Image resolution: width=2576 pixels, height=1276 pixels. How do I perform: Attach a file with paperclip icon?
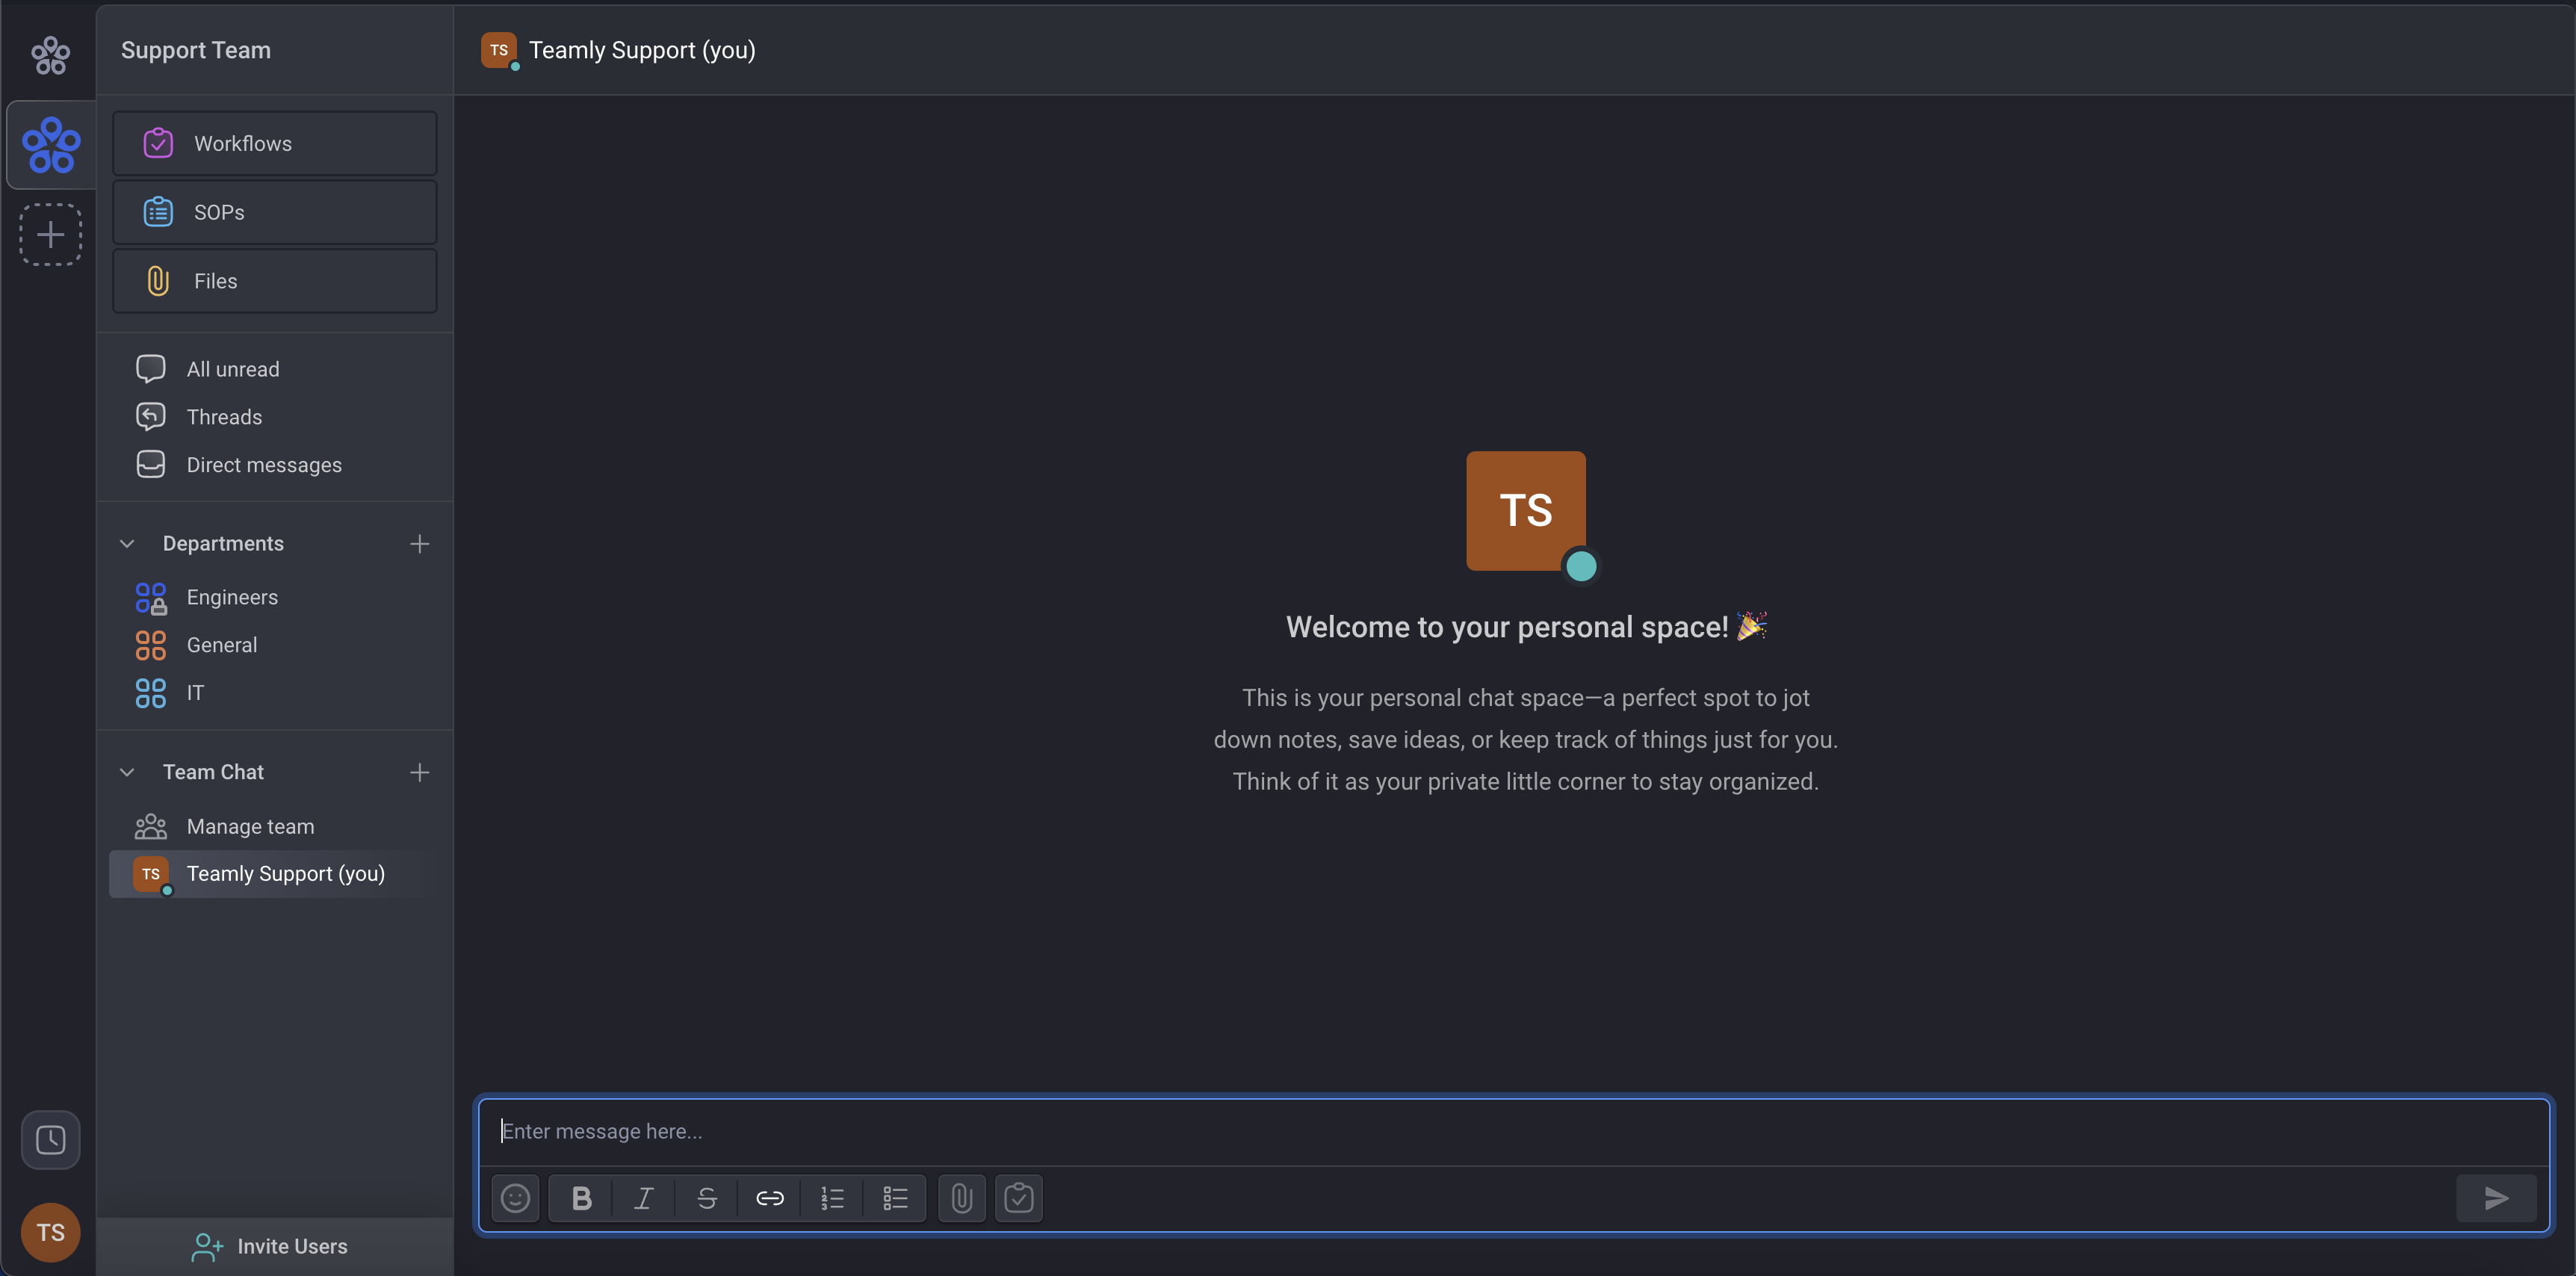[x=961, y=1198]
